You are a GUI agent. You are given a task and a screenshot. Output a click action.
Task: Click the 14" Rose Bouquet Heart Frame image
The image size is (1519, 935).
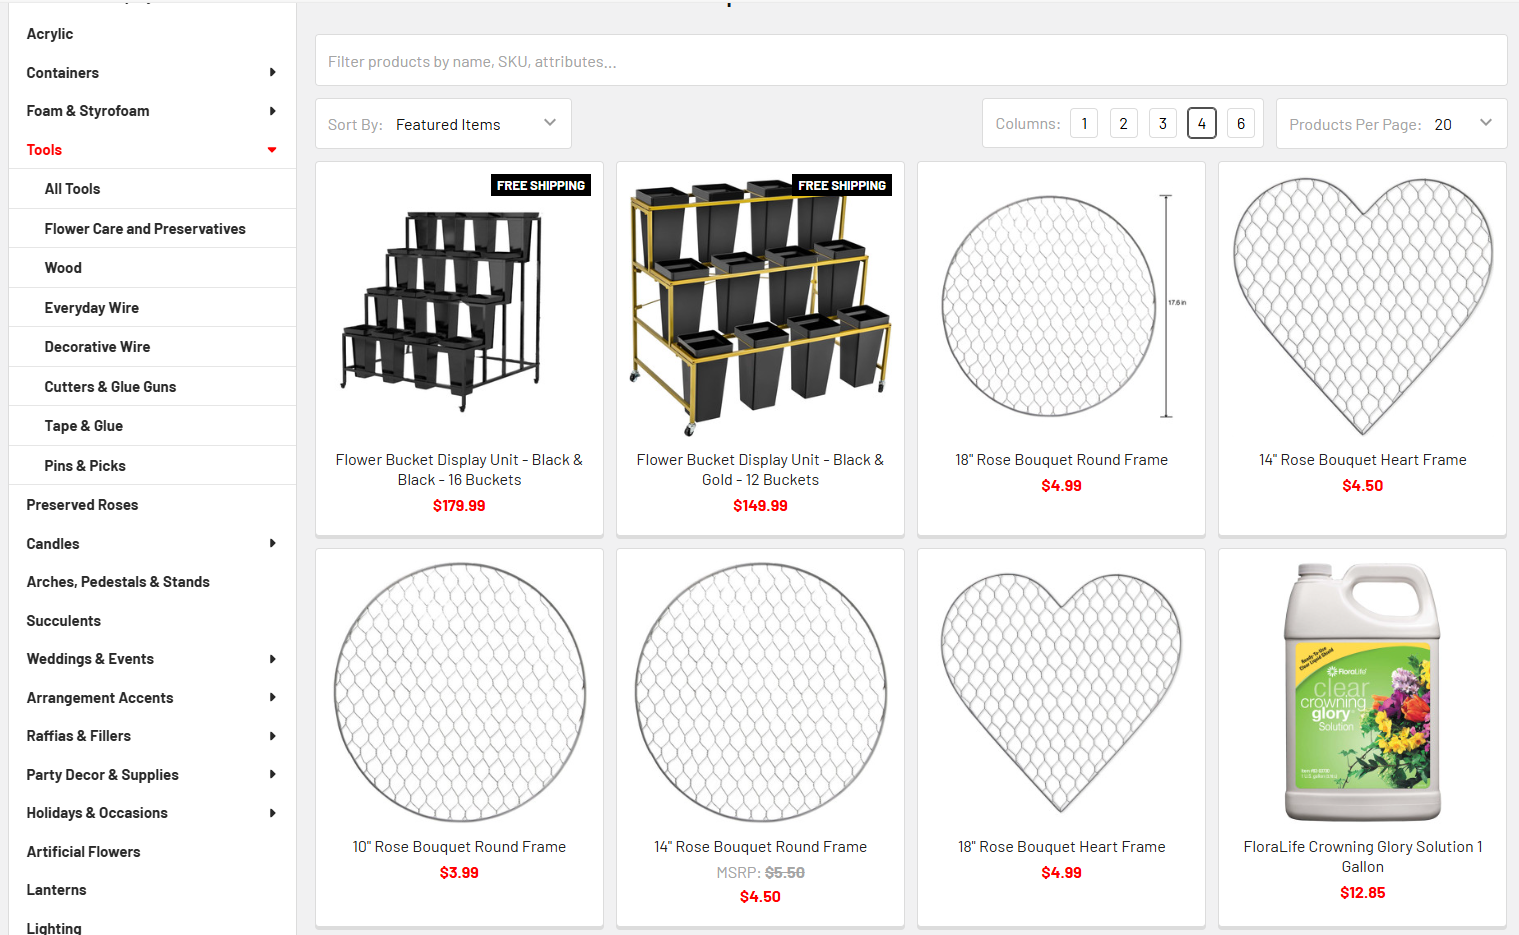(1362, 305)
